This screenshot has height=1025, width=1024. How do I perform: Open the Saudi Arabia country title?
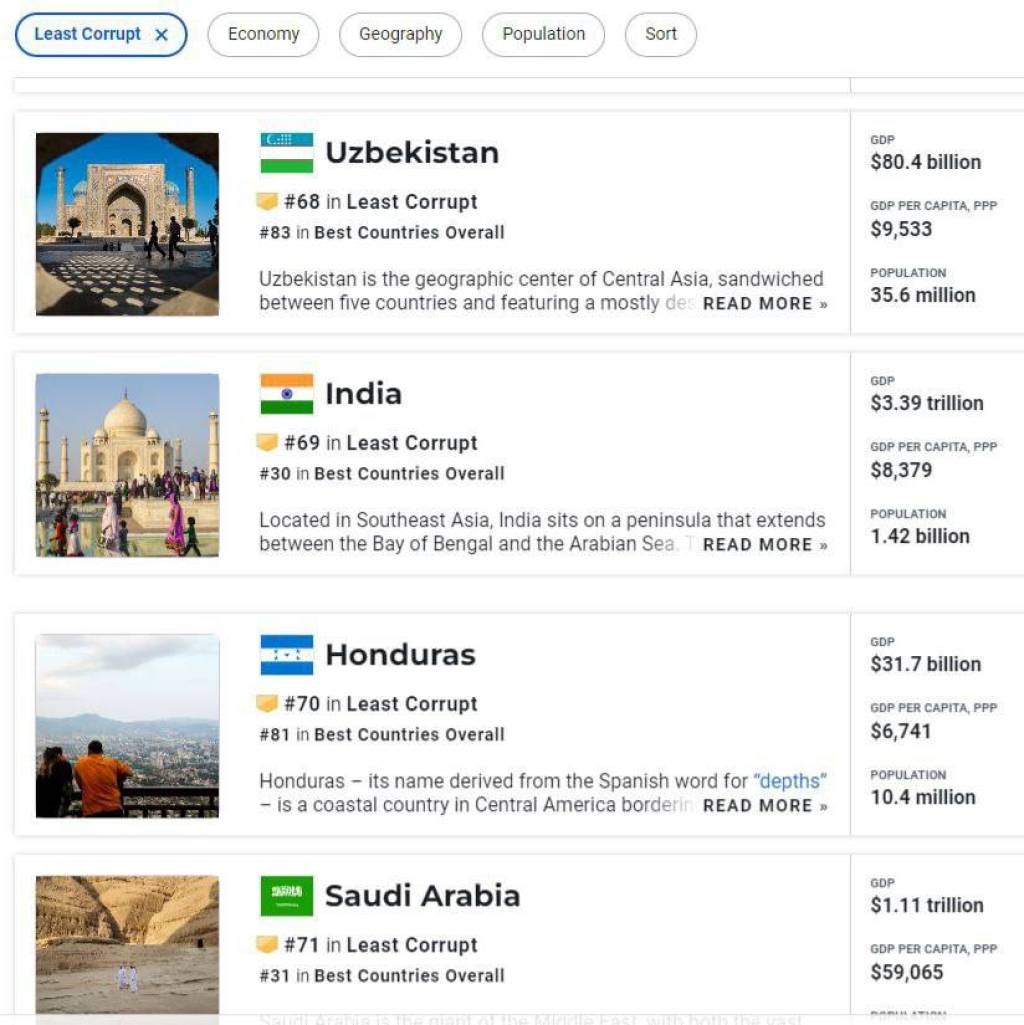(x=422, y=896)
